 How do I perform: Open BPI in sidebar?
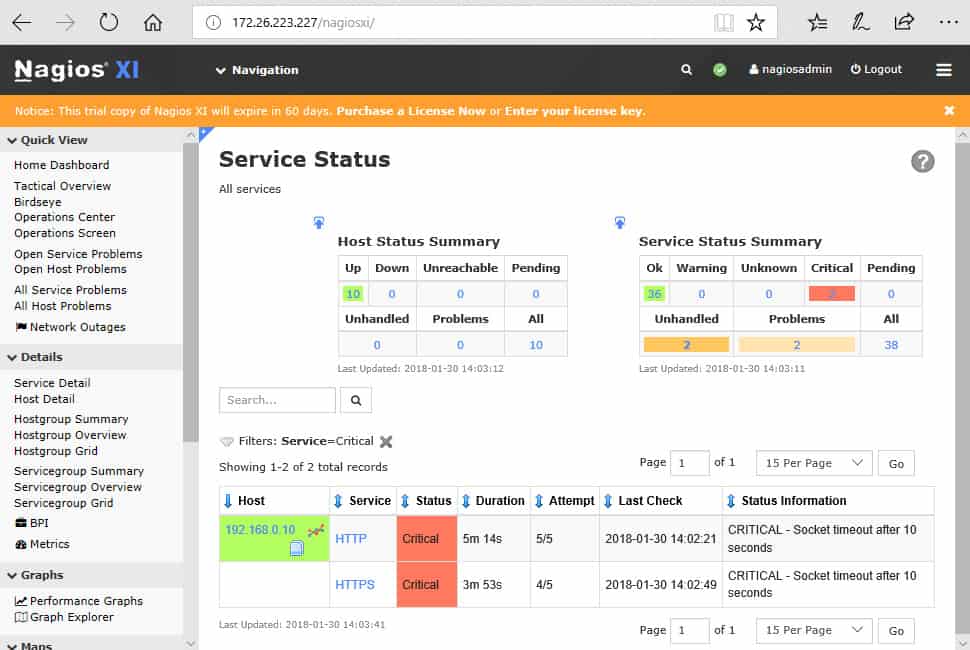pyautogui.click(x=32, y=523)
